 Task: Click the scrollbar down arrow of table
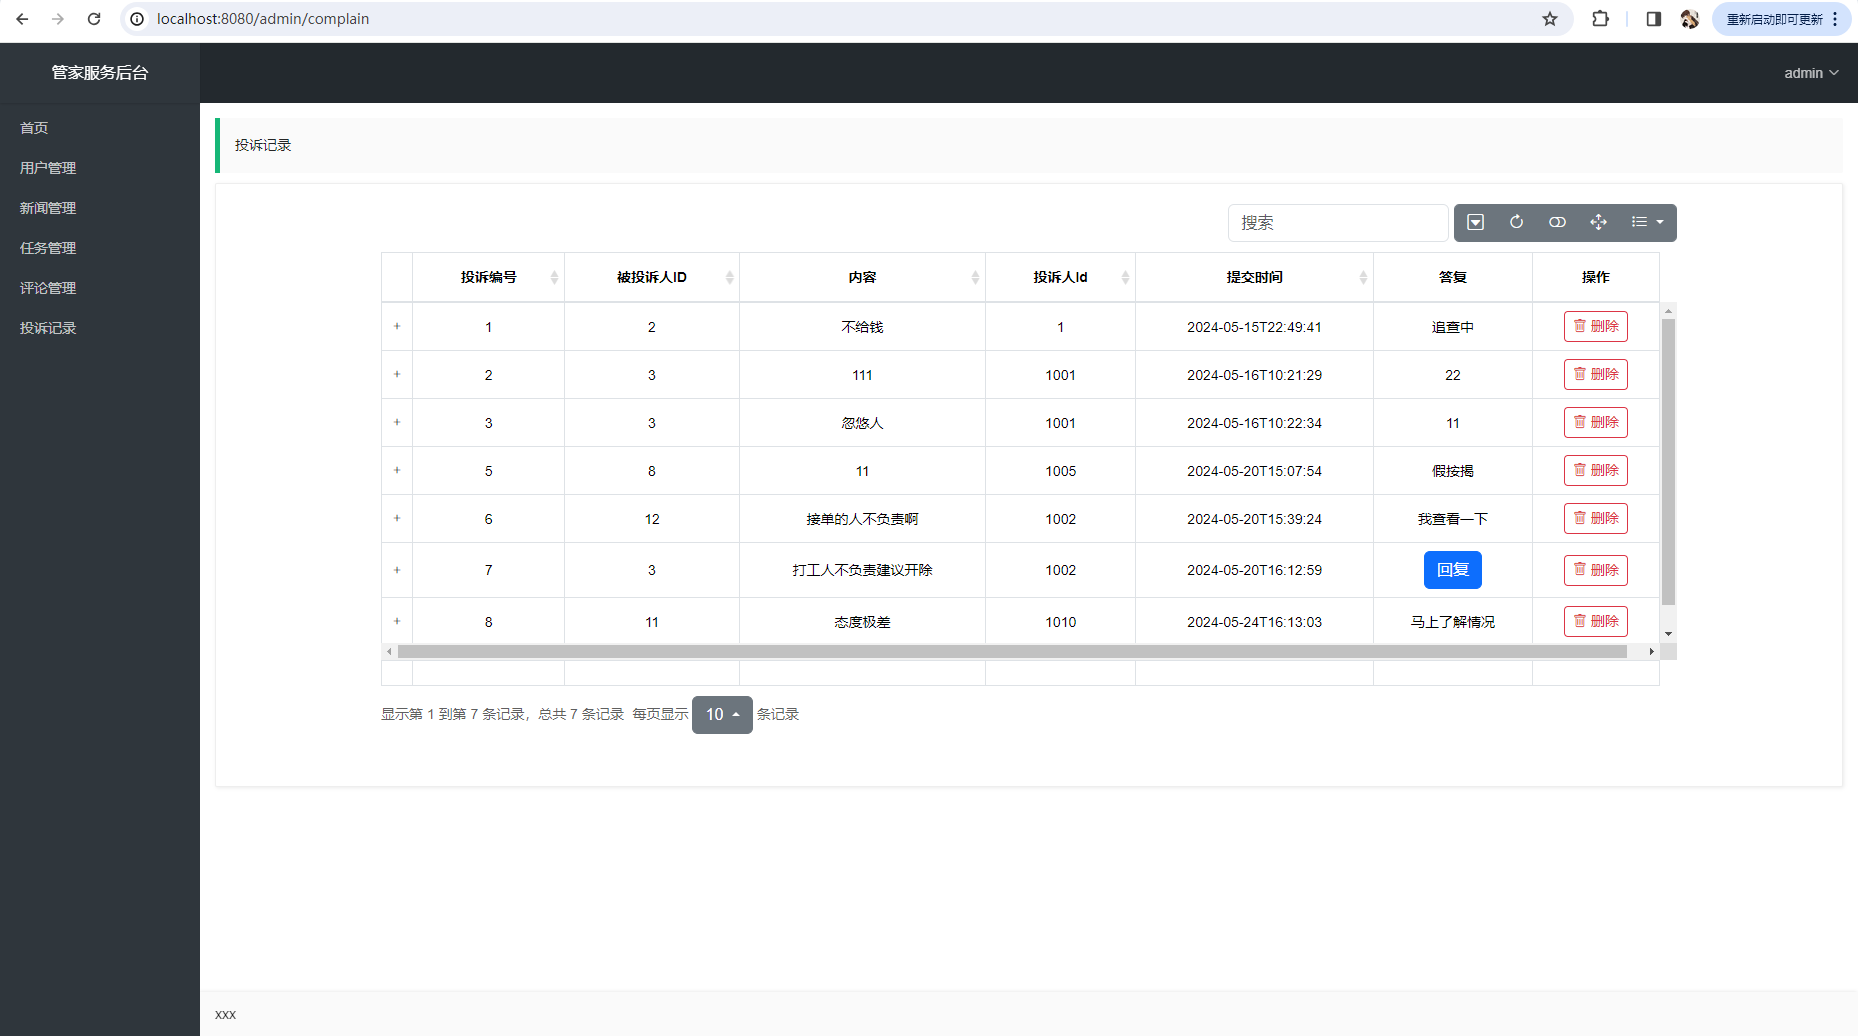click(x=1668, y=634)
